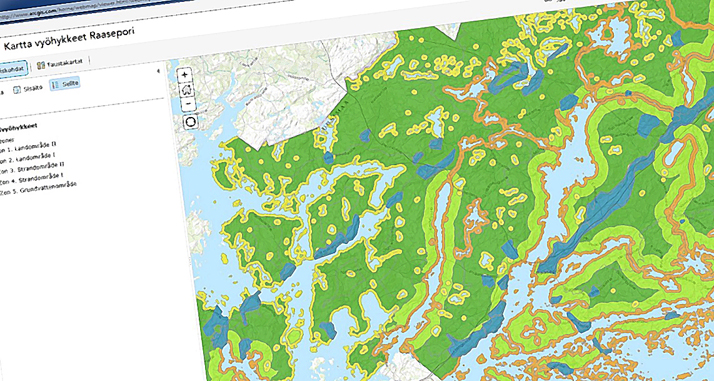
Task: Open the Taustakartat basemaps dropdown
Action: click(60, 63)
